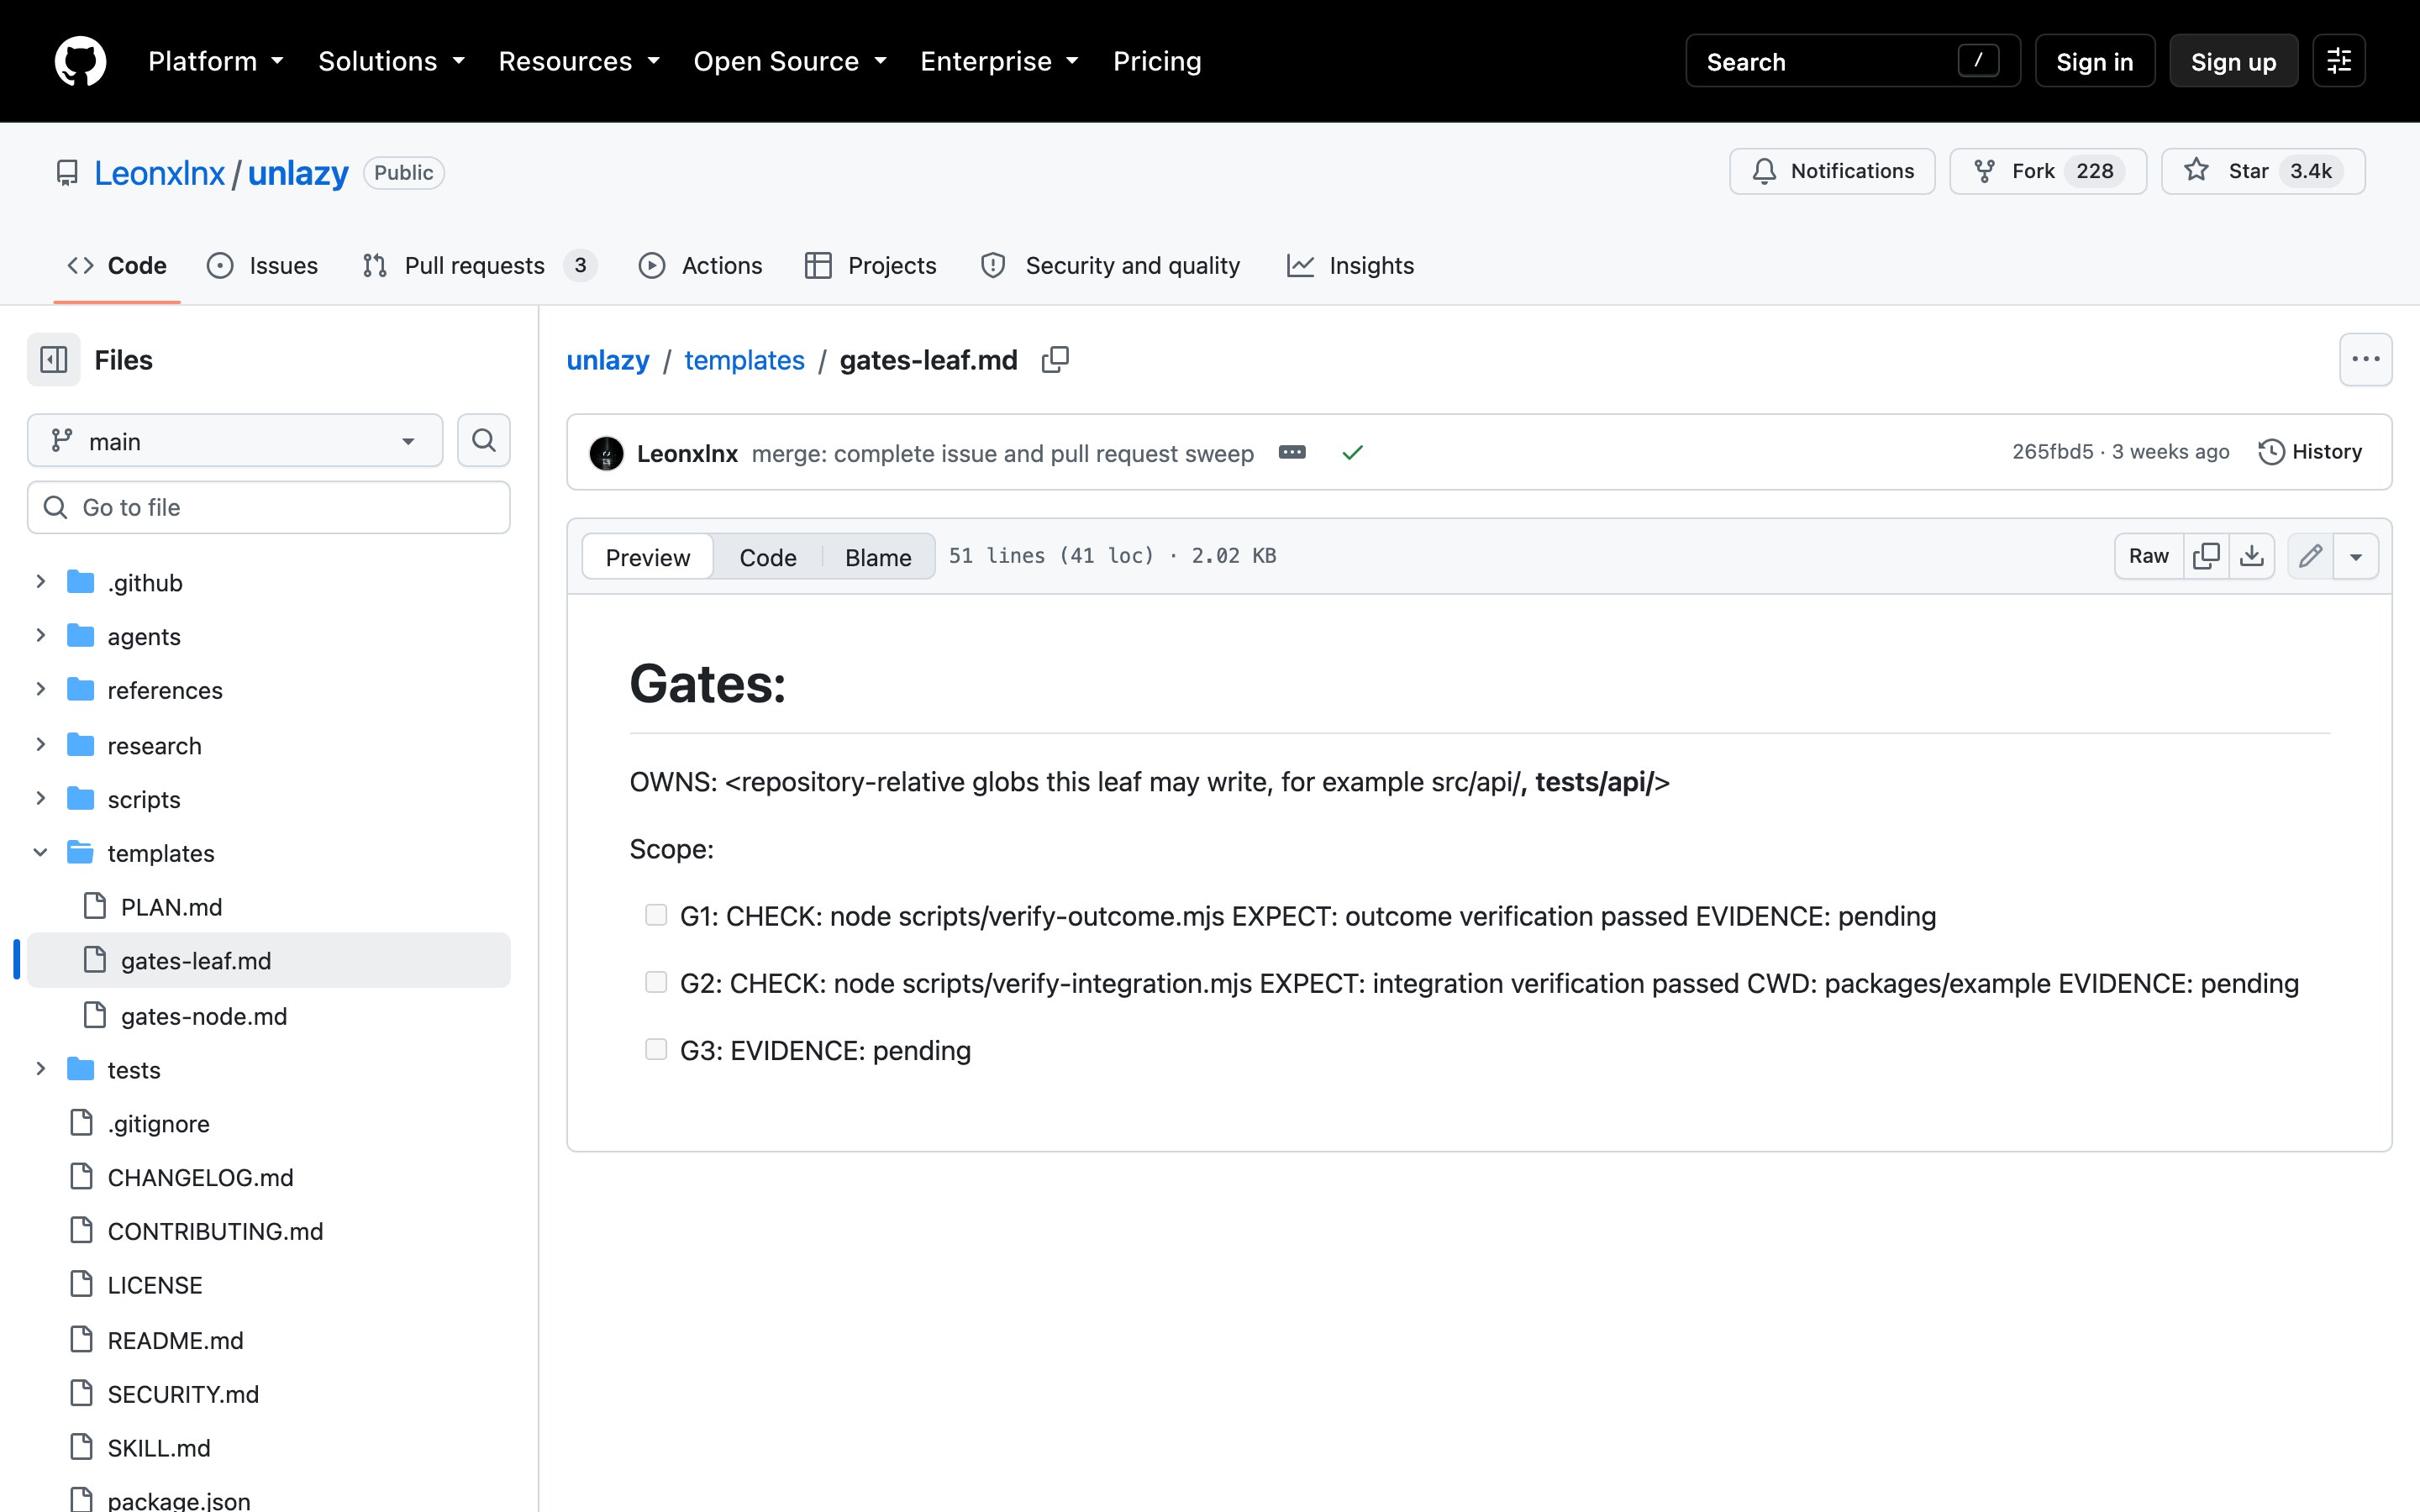Collapse the file tree side panel
2420x1512 pixels.
[54, 360]
